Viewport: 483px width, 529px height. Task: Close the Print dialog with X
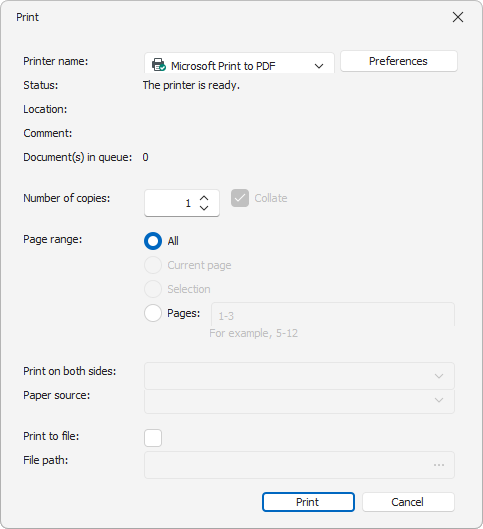(x=458, y=17)
